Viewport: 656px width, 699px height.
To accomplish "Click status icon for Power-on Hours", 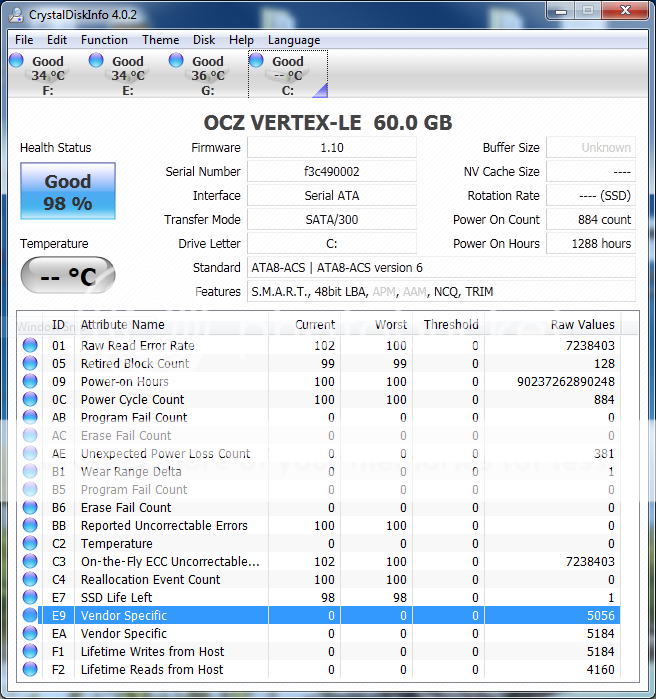I will click(30, 382).
